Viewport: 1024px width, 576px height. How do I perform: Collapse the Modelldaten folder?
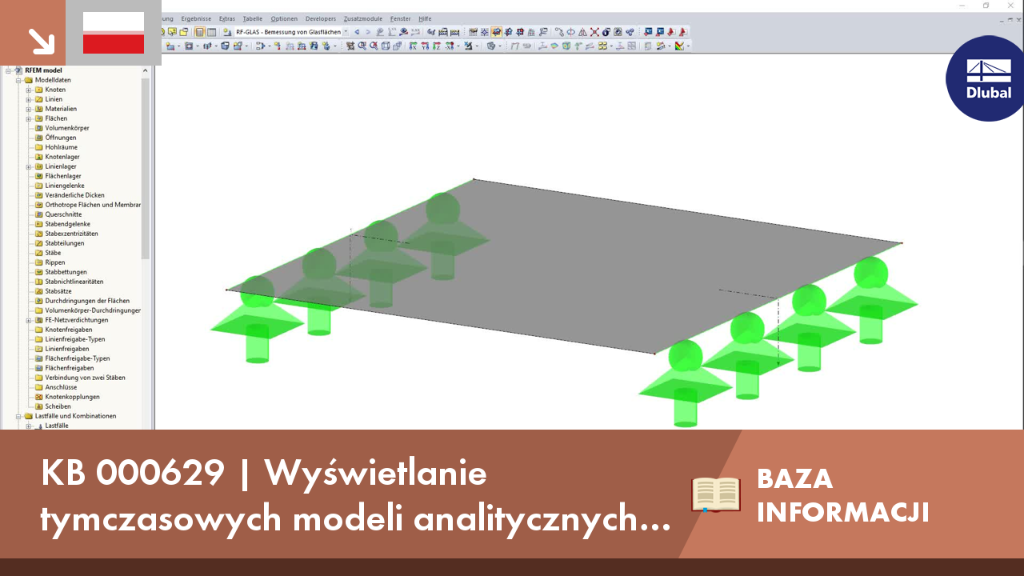coord(18,80)
